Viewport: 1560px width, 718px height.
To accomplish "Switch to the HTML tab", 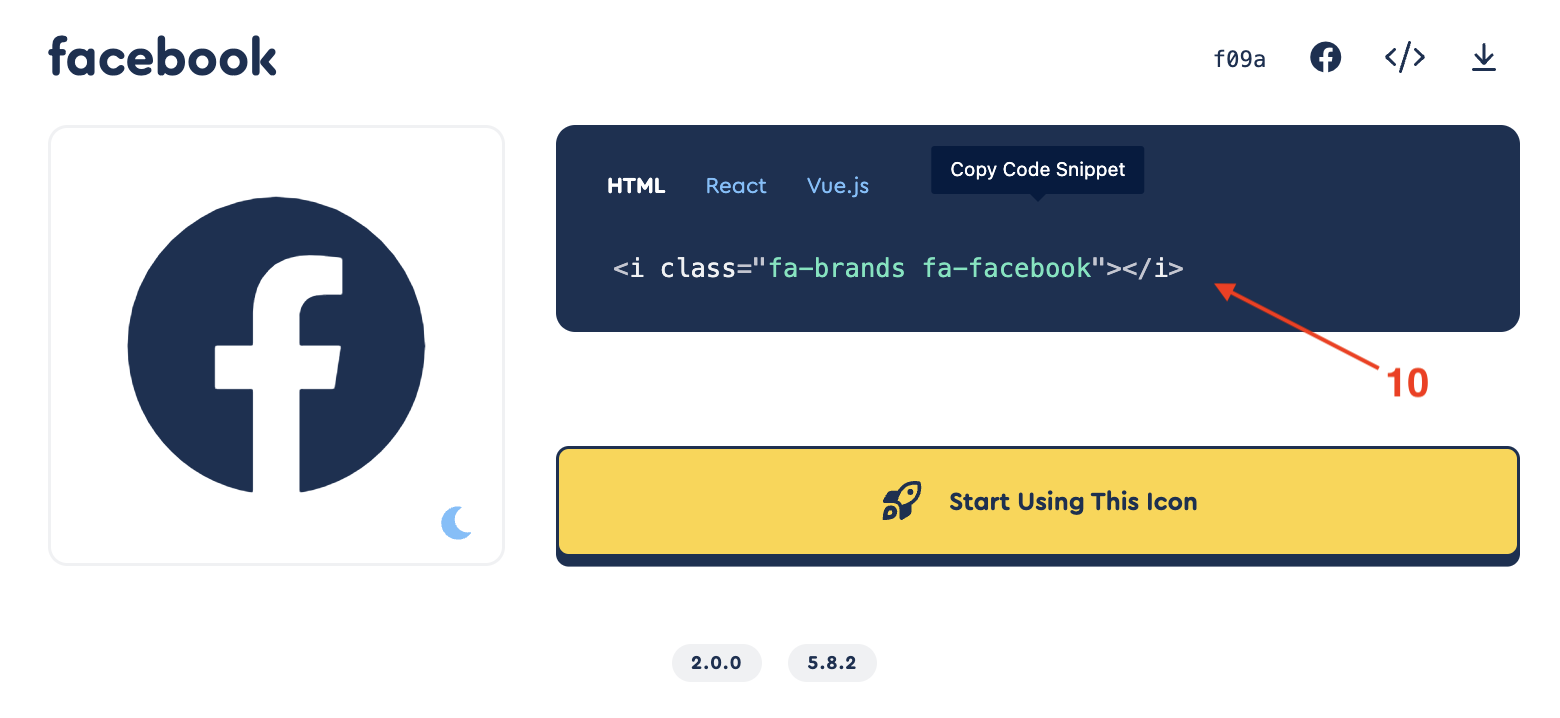I will [636, 186].
